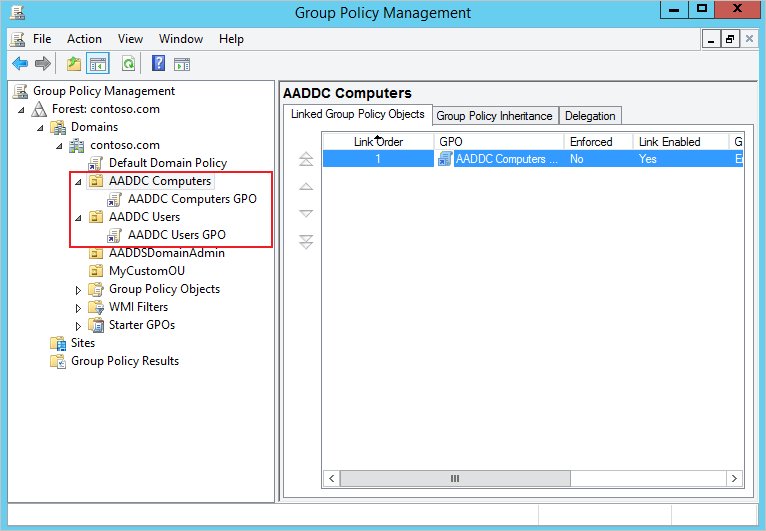Image resolution: width=766 pixels, height=531 pixels.
Task: Click the AADDSDomainAdmin OU folder icon
Action: (96, 254)
